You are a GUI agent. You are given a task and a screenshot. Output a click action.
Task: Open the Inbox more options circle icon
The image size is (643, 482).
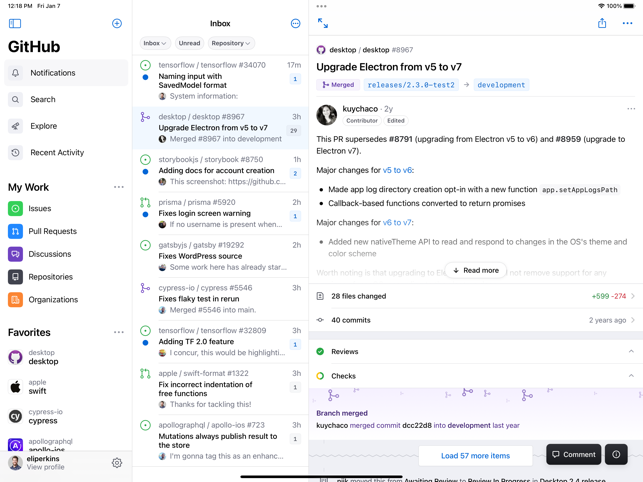(x=295, y=23)
